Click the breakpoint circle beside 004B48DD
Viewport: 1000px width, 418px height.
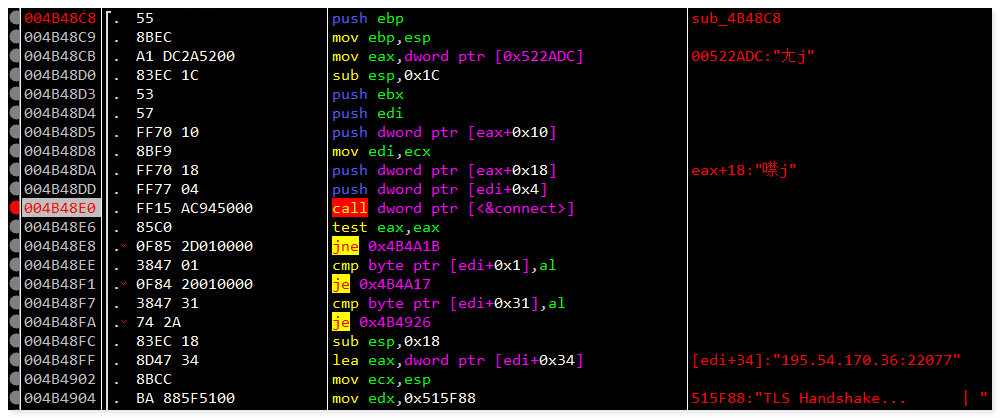coord(13,189)
